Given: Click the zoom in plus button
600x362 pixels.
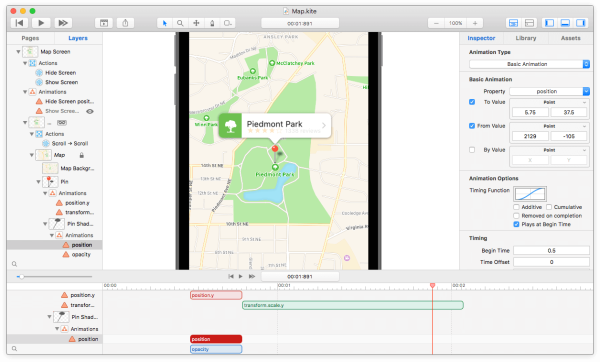Looking at the screenshot, I should coord(475,23).
